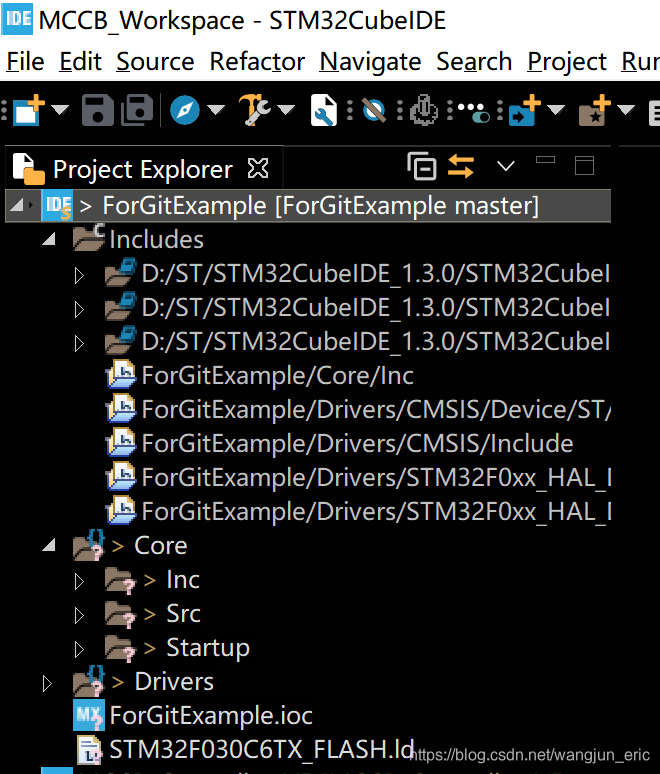Open the Search menu
This screenshot has width=660, height=774.
(474, 62)
